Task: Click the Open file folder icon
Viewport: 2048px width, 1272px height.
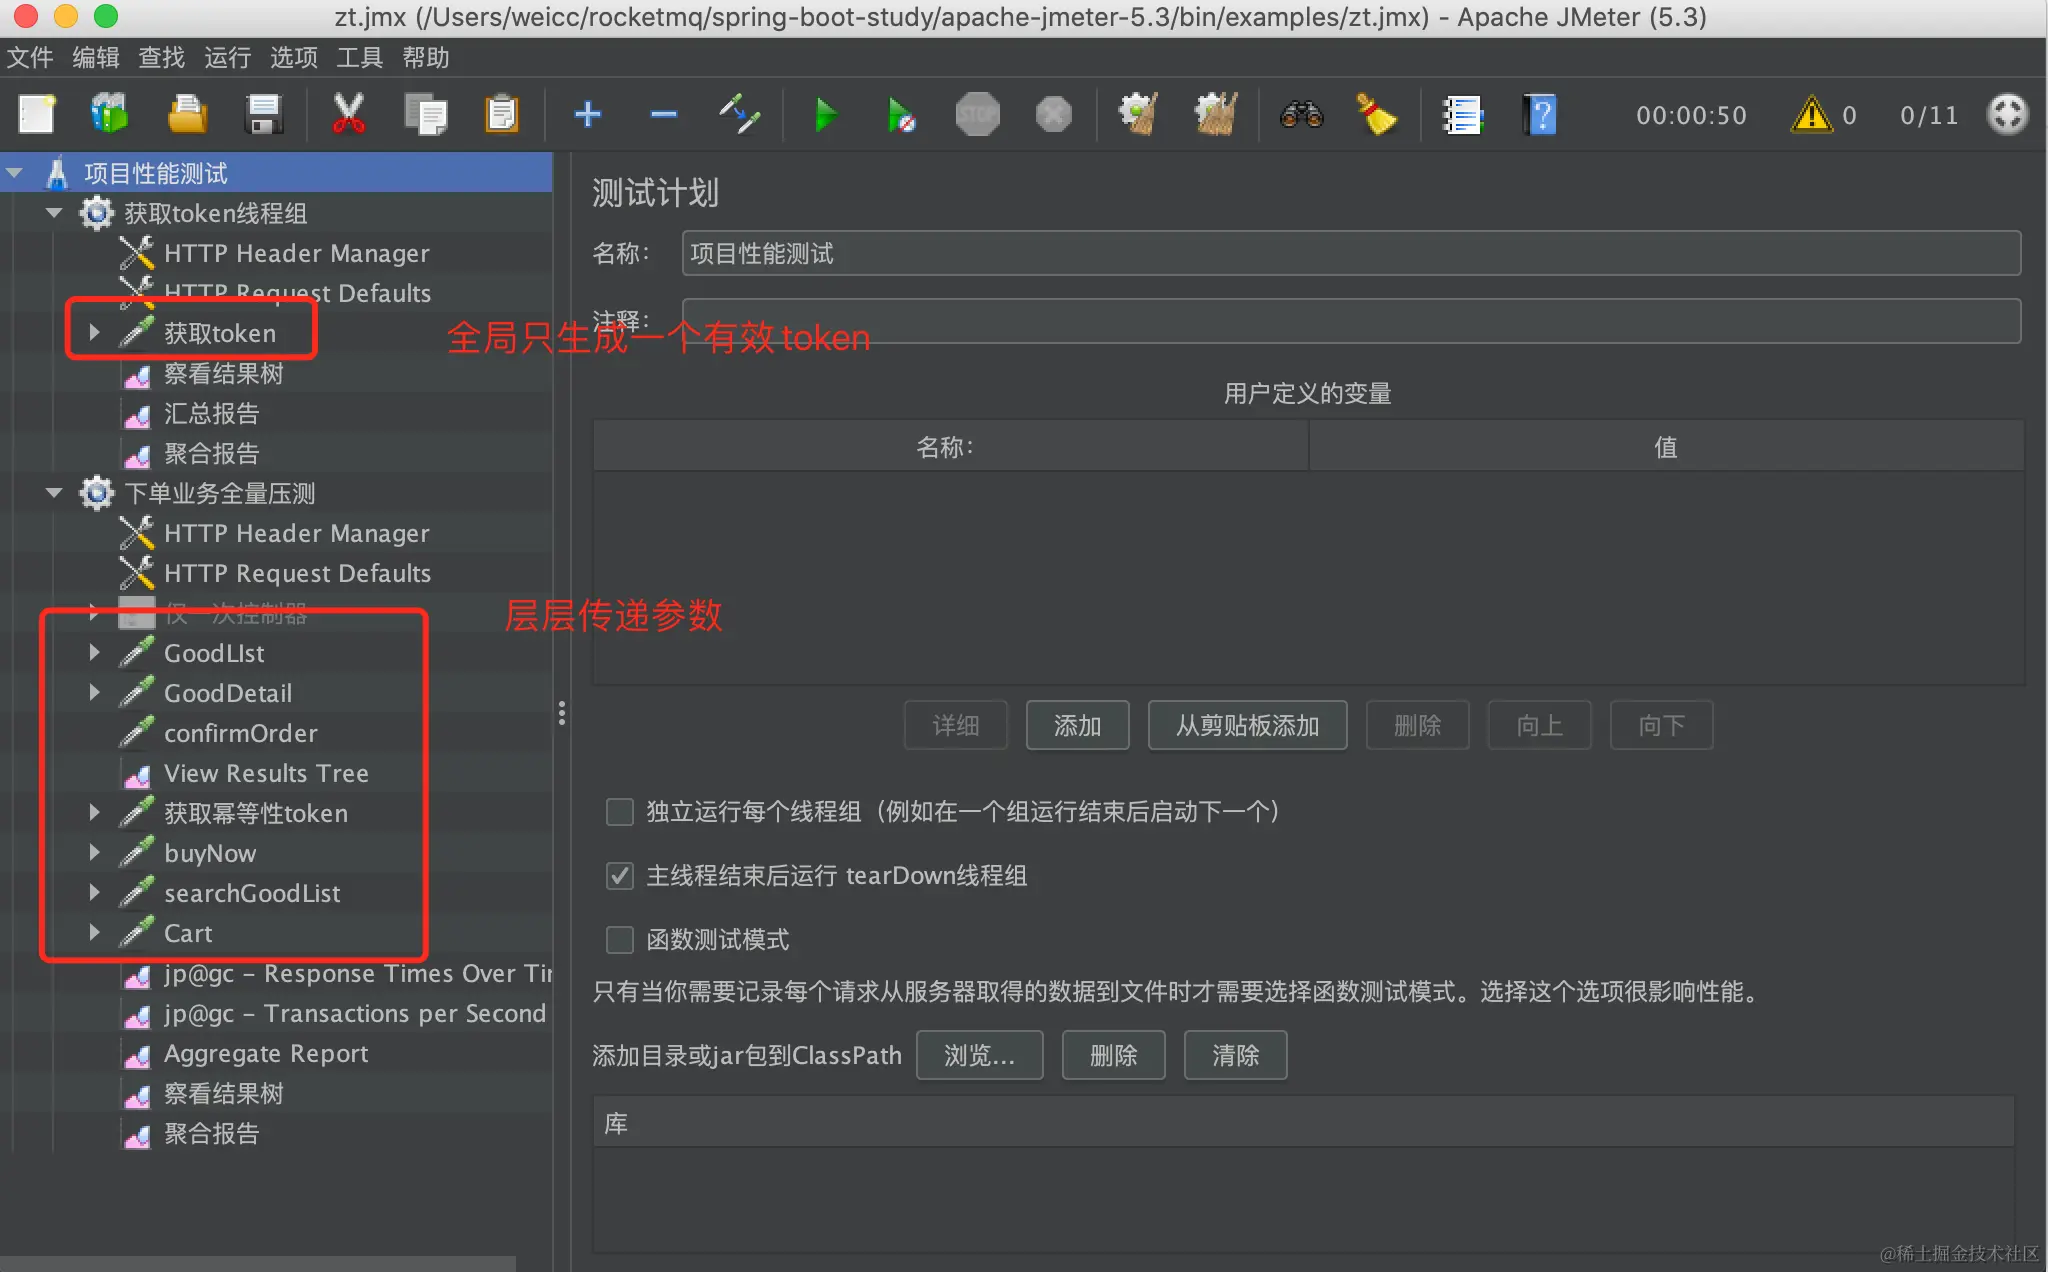Action: point(187,115)
